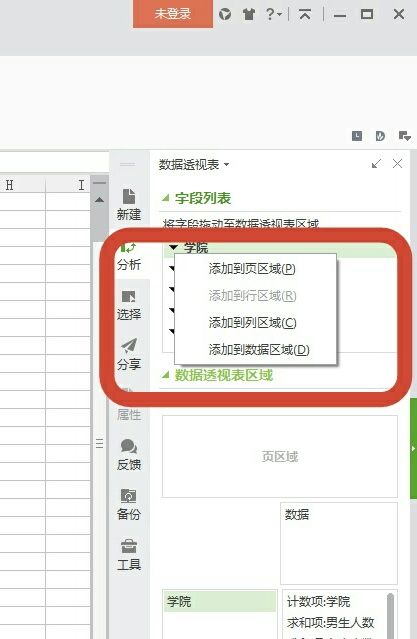This screenshot has width=417, height=639.
Task: Open the 备份 backup sidebar icon
Action: [129, 505]
